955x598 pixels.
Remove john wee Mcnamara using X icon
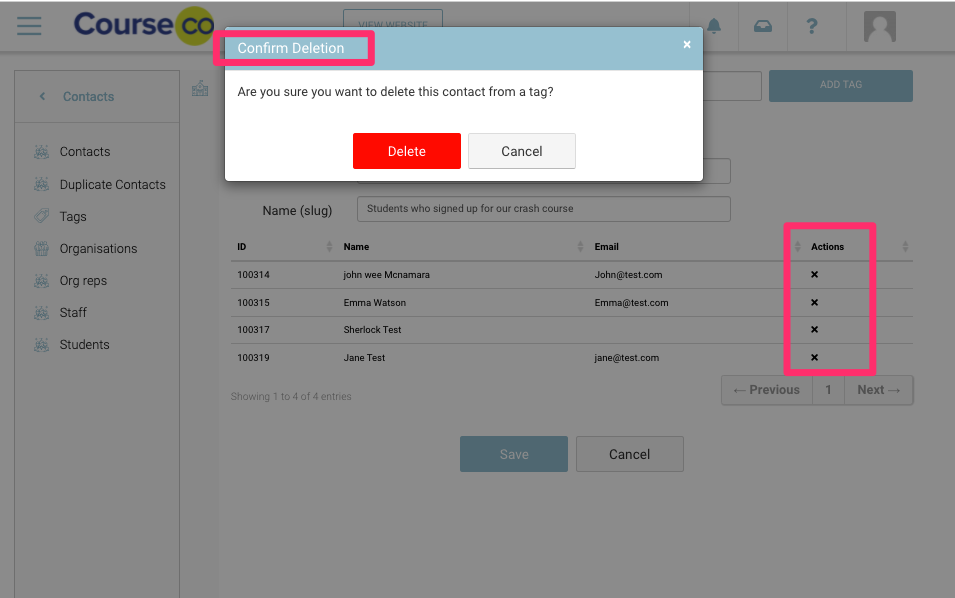point(814,275)
